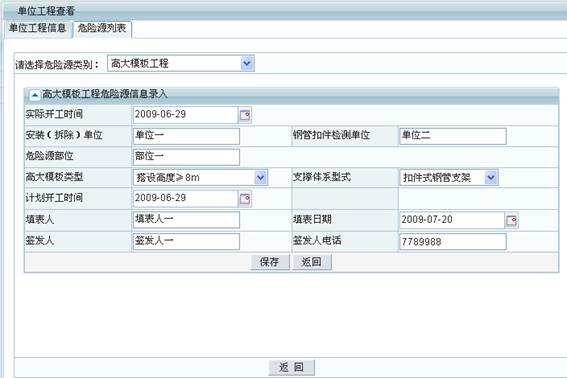Viewport: 567px width, 378px height.
Task: Switch to the 单位工程信息 tab
Action: pyautogui.click(x=37, y=29)
